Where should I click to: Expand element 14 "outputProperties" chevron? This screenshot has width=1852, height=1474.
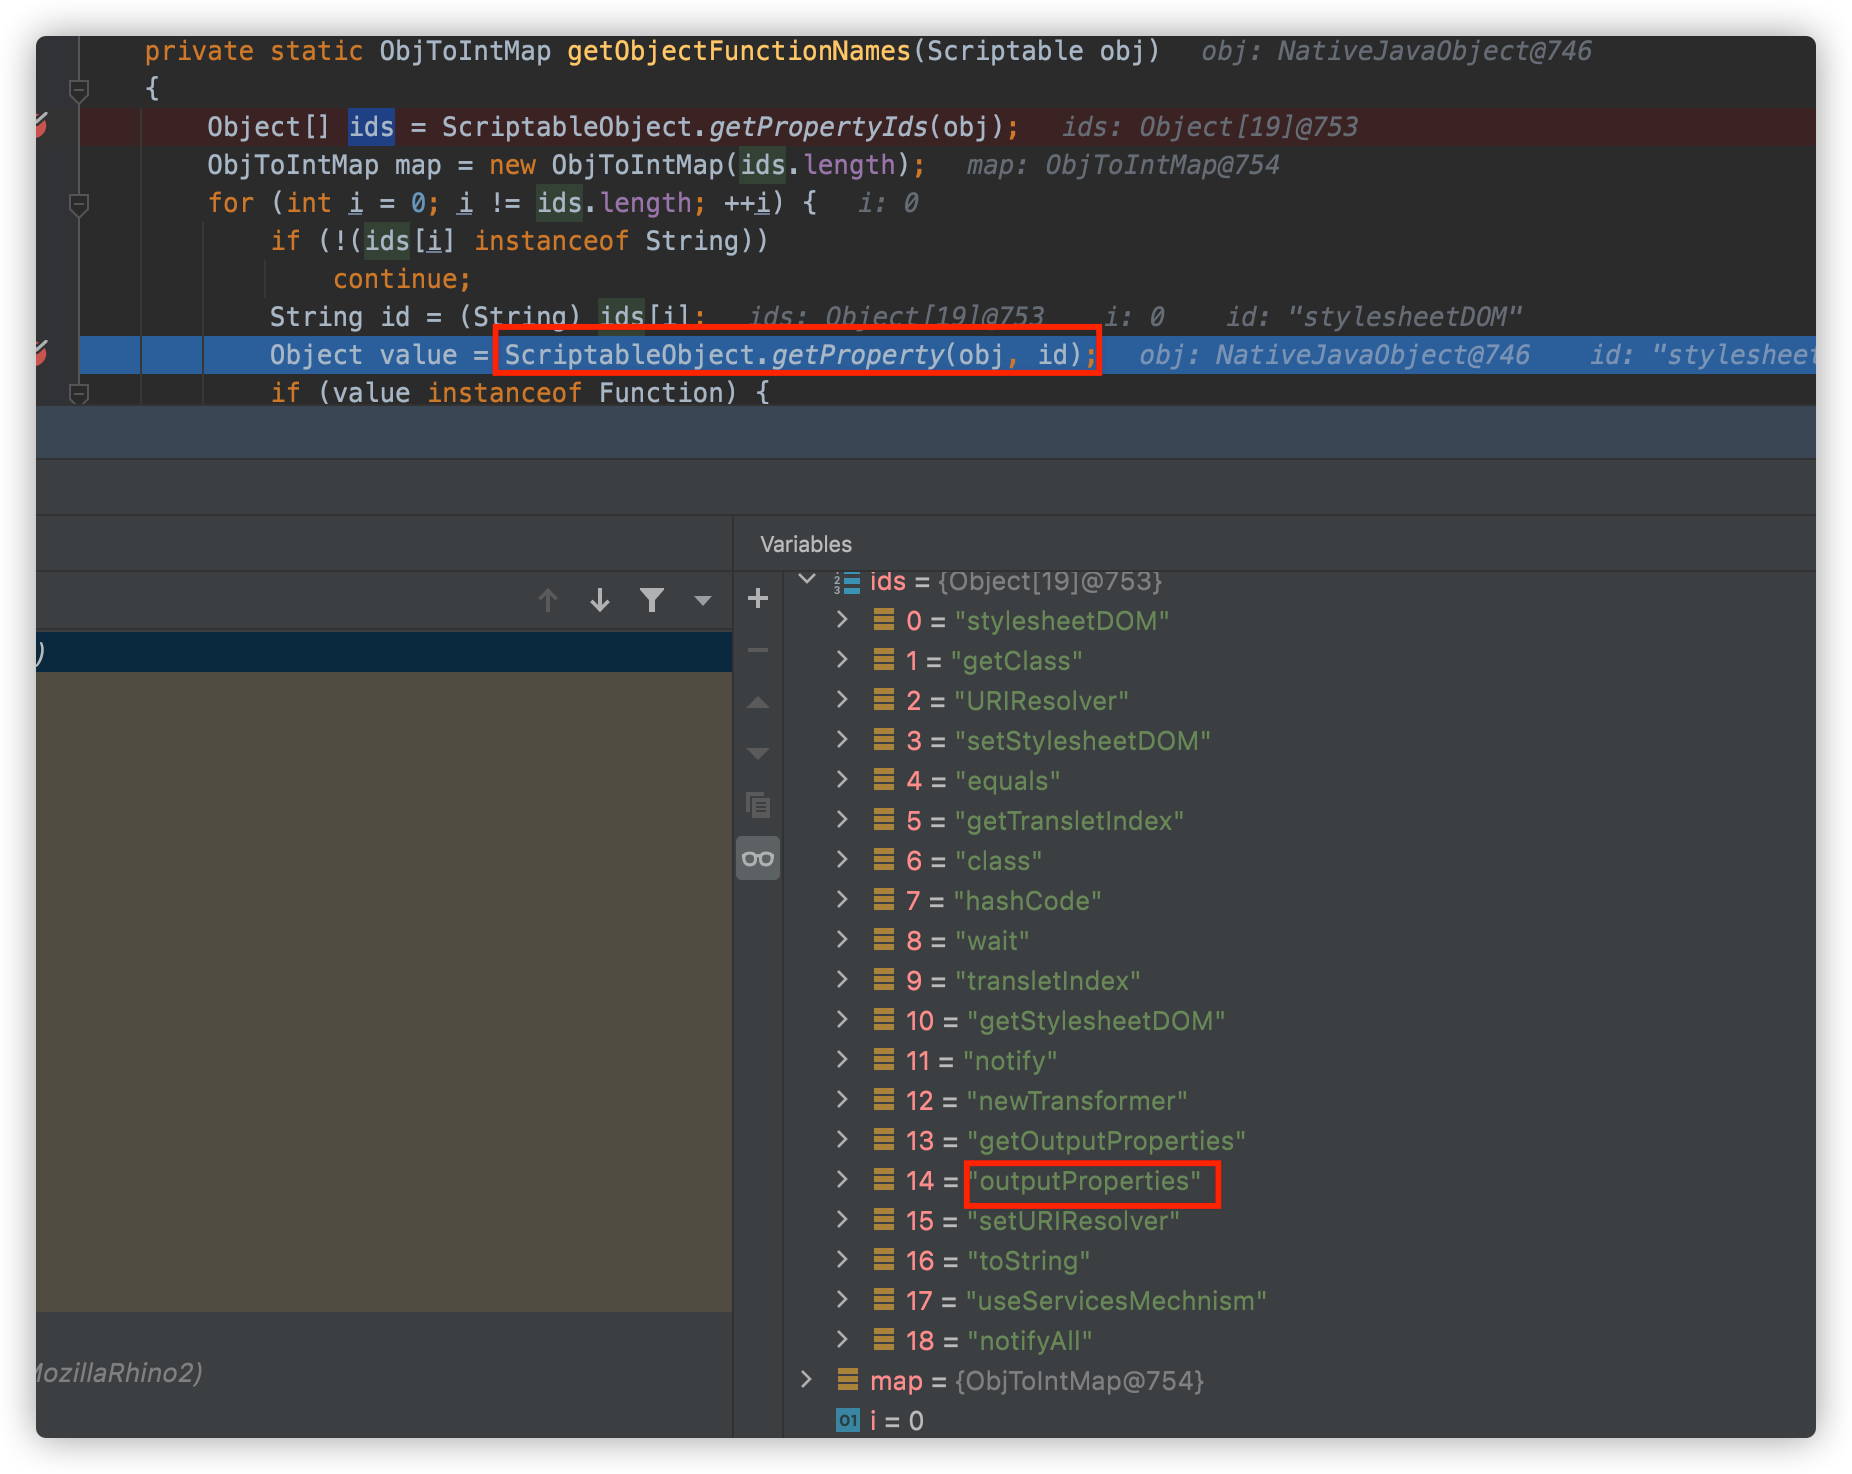[x=842, y=1180]
